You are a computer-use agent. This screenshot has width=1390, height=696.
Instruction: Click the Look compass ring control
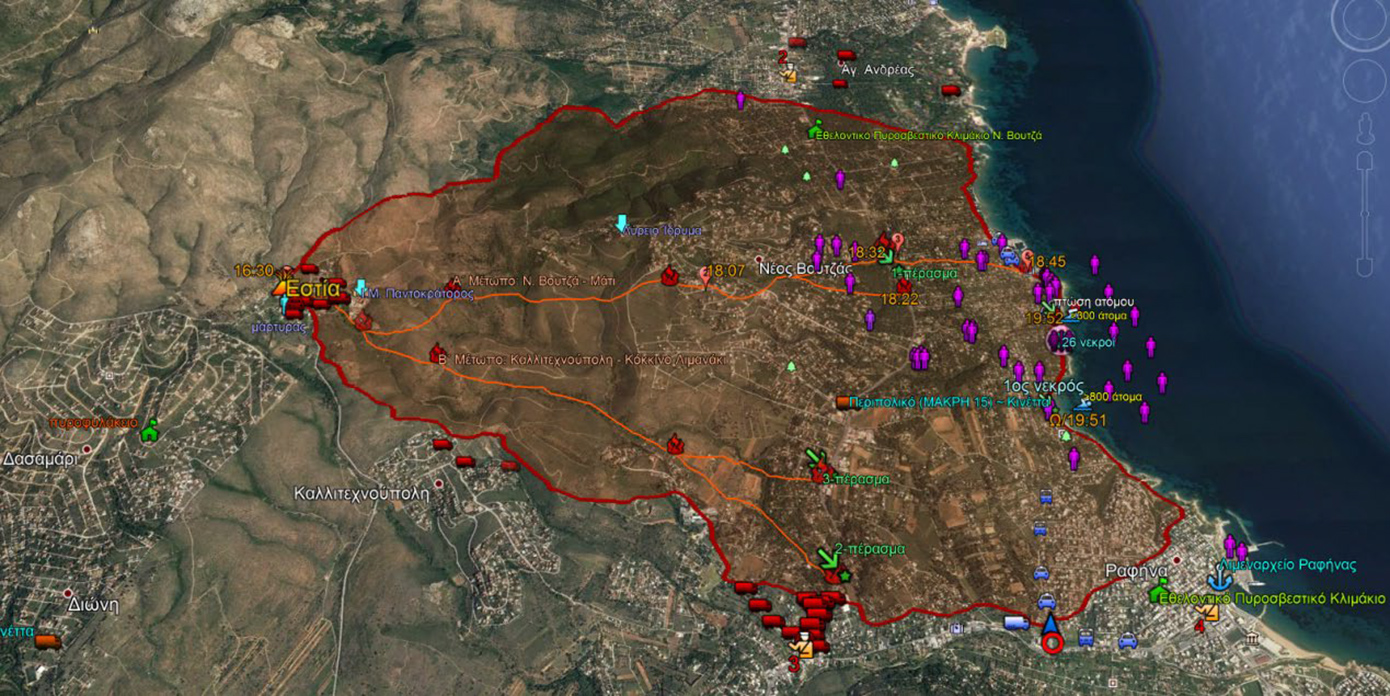click(x=1364, y=22)
